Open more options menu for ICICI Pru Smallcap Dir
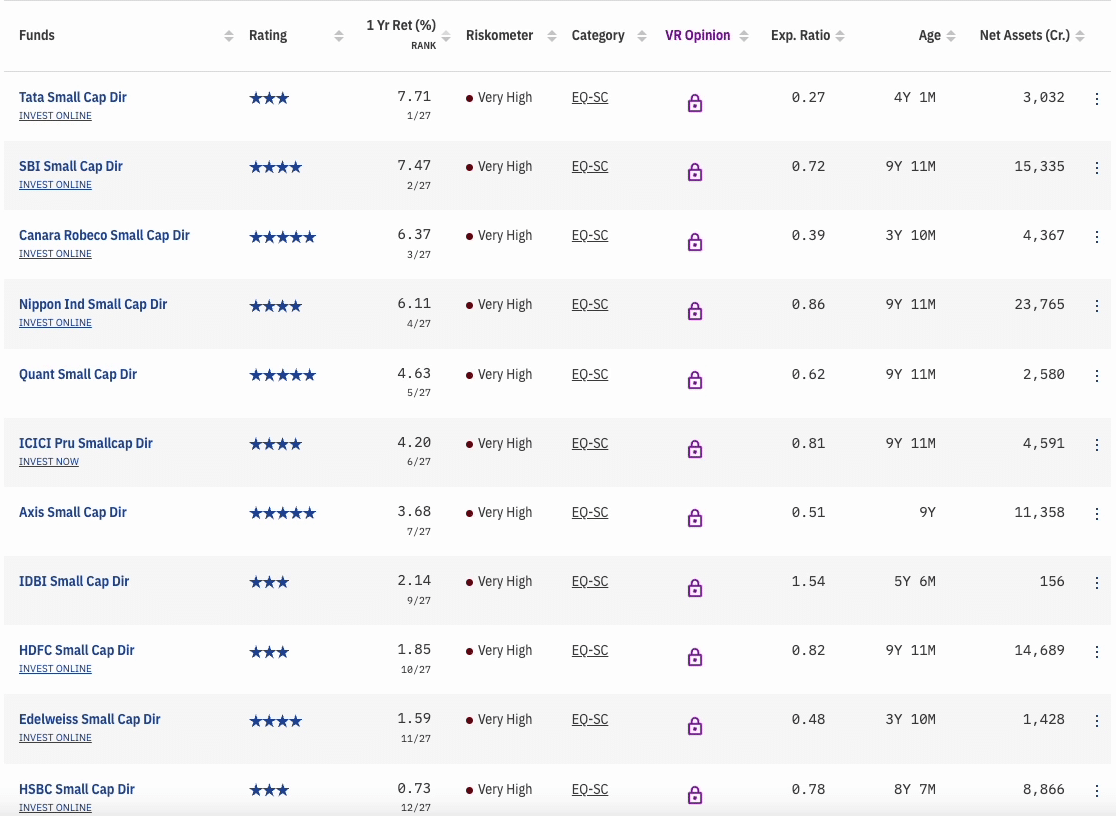 1096,445
